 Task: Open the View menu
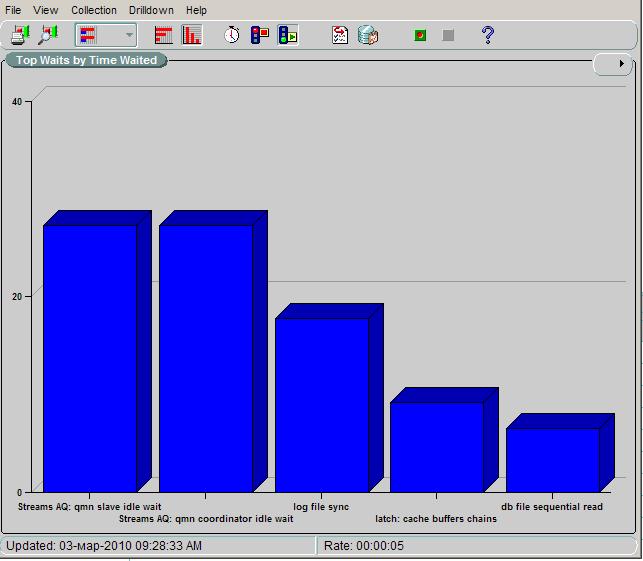pyautogui.click(x=46, y=10)
